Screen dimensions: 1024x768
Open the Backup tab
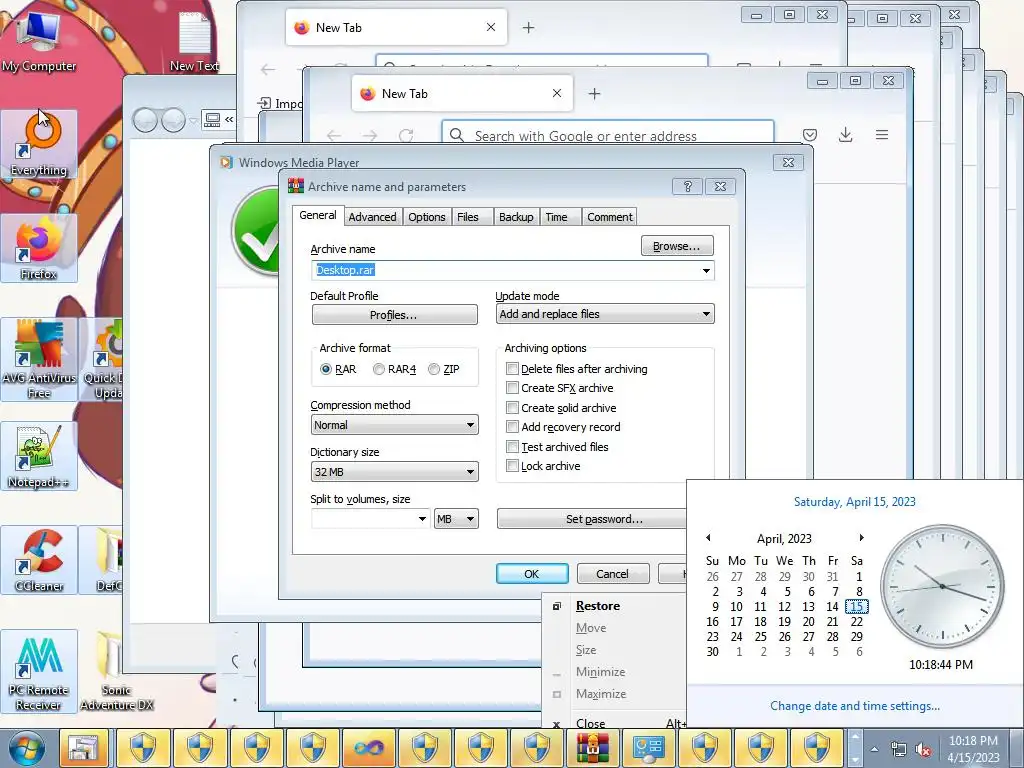(516, 217)
